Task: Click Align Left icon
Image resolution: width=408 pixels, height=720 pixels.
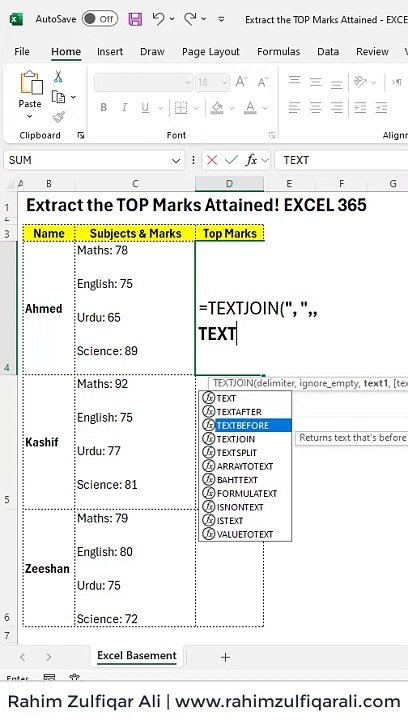Action: click(x=294, y=107)
